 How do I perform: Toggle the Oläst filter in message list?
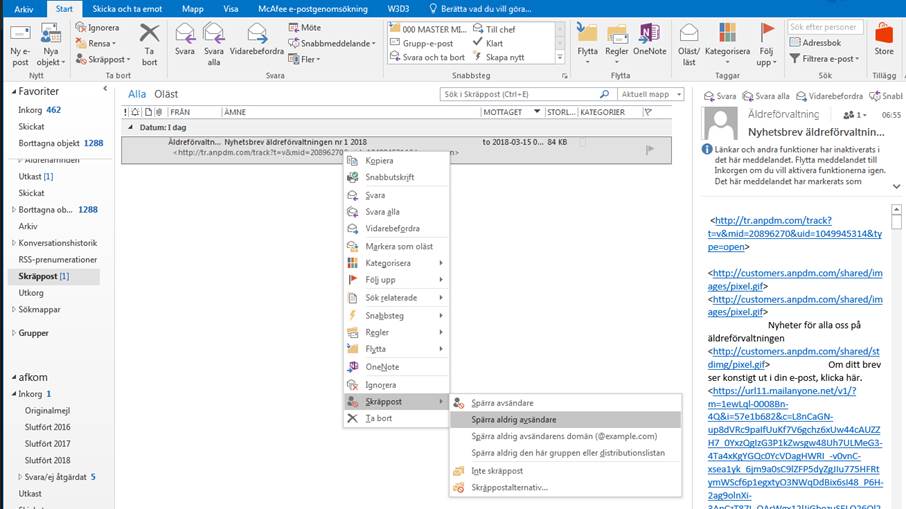point(166,94)
